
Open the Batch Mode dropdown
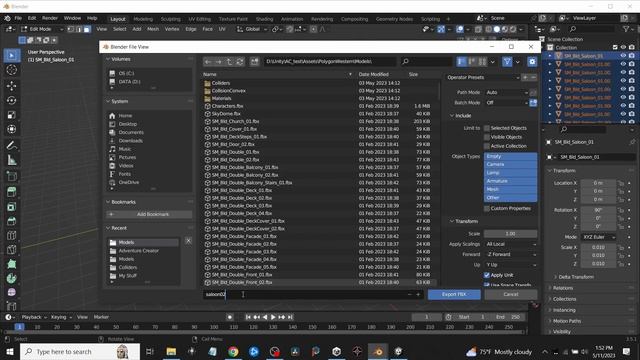coord(507,103)
